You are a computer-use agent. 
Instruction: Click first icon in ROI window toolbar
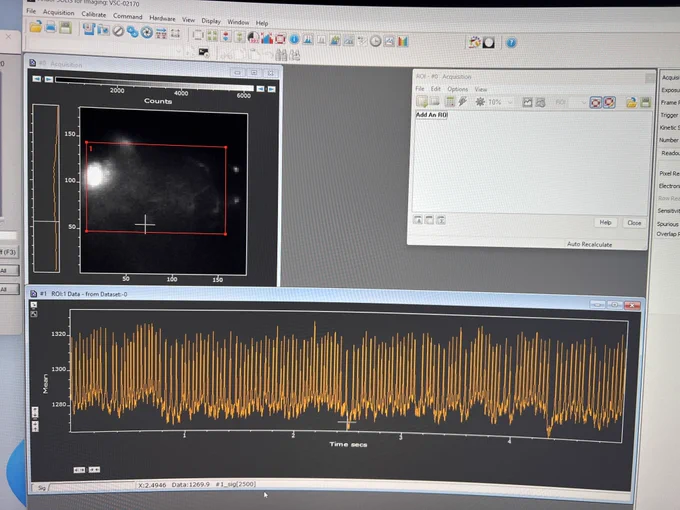point(422,101)
